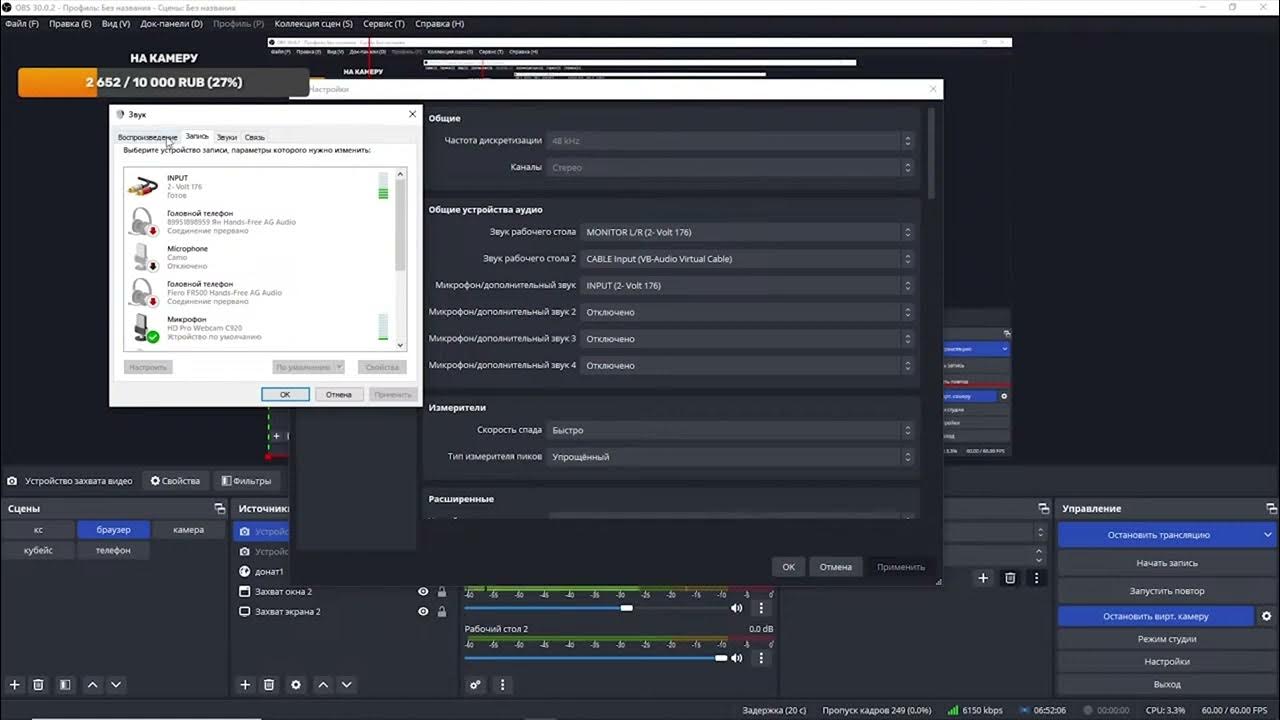Click OK in the Настройки dialog

tap(788, 567)
